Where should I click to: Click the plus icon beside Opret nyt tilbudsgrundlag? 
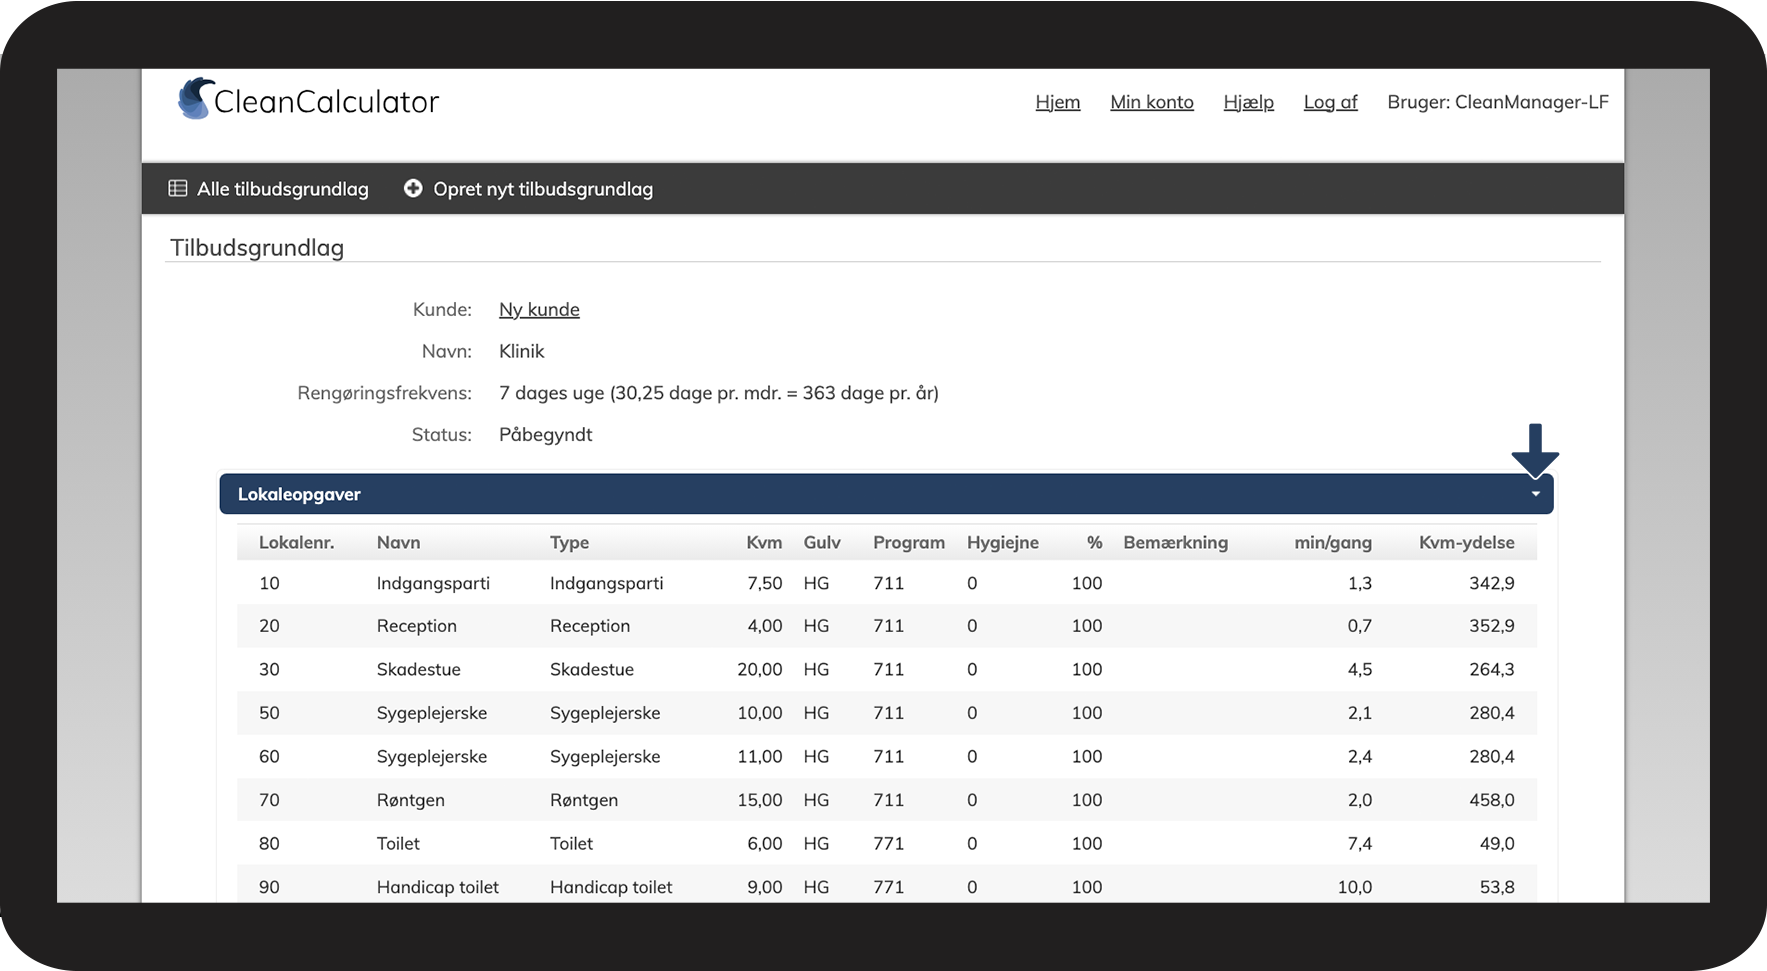pos(413,188)
